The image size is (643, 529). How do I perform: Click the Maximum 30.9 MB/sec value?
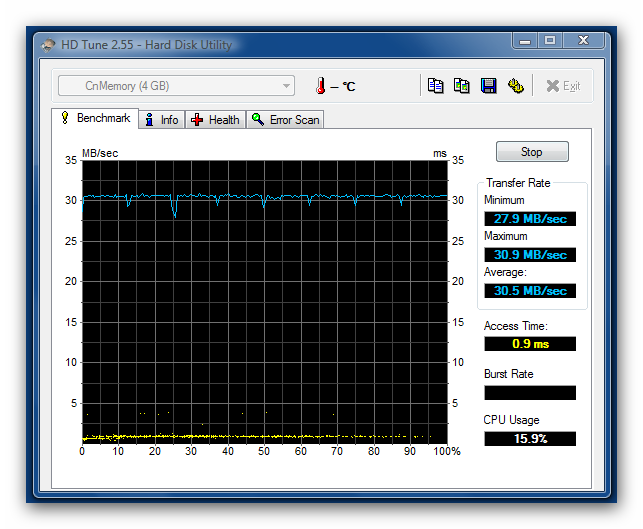[x=530, y=255]
